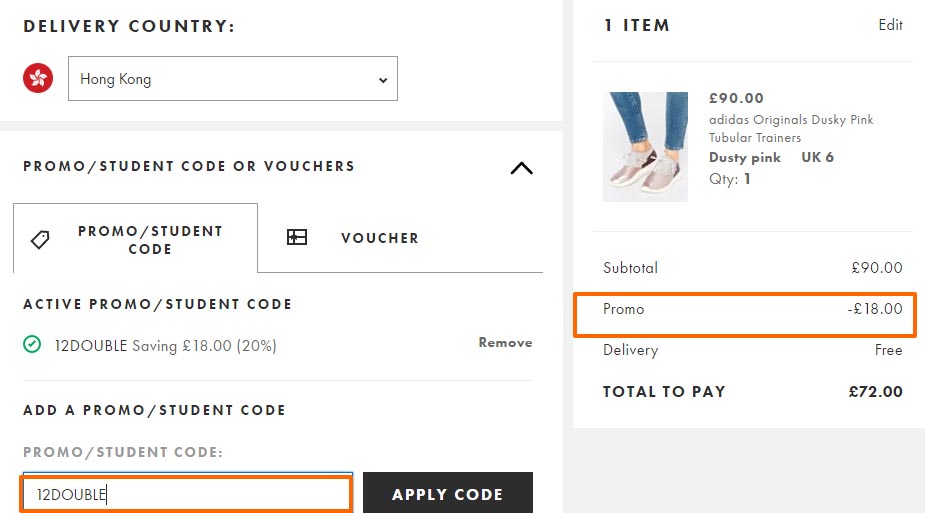
Task: Open the adidas trainers product thumbnail
Action: [645, 147]
